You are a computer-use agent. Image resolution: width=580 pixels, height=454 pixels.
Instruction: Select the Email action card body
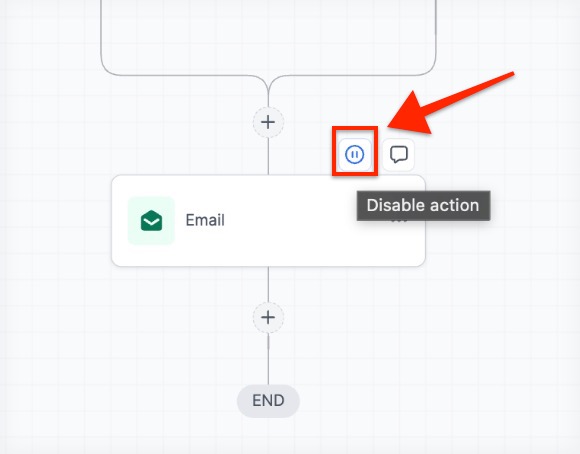click(x=268, y=221)
